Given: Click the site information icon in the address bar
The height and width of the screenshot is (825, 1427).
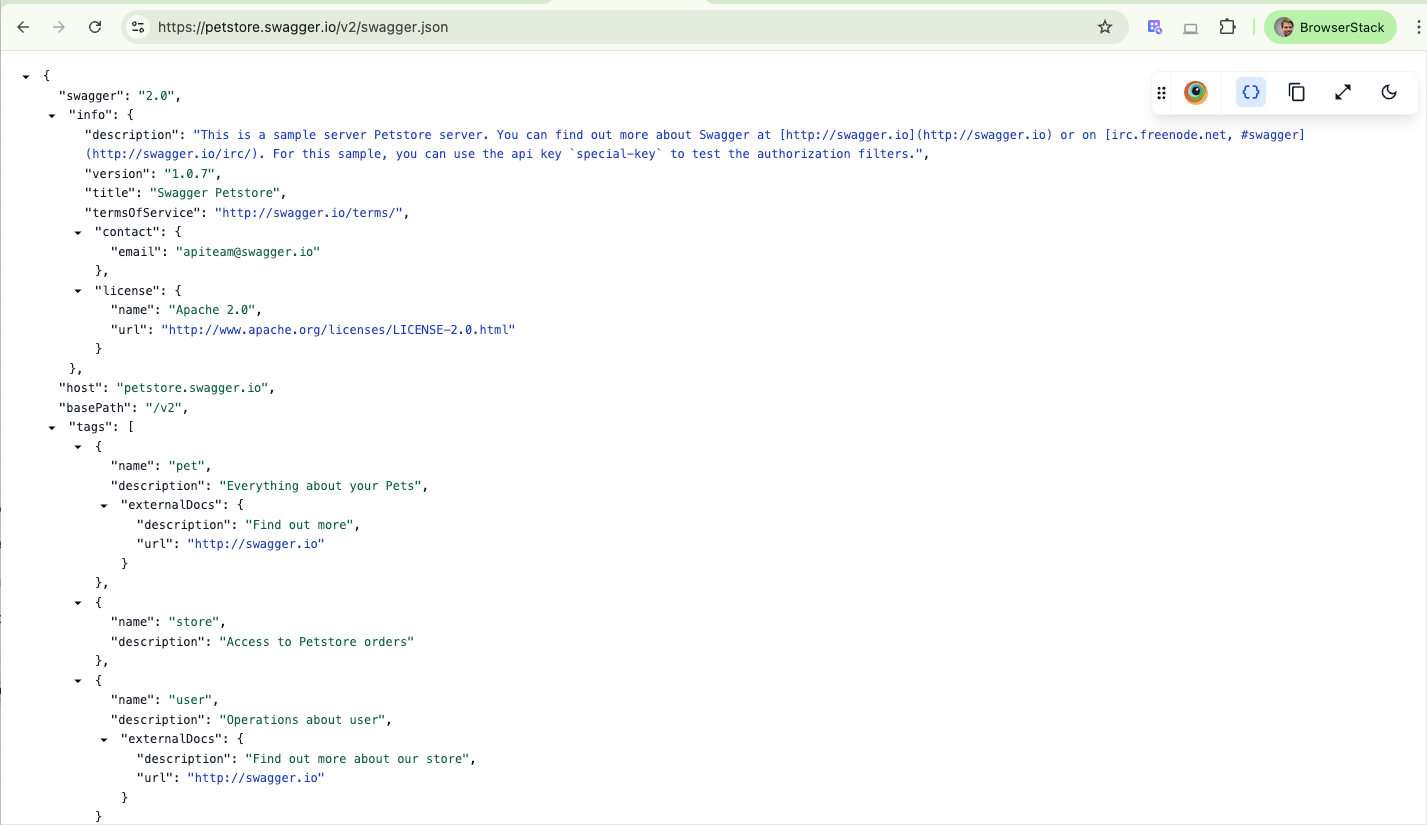Looking at the screenshot, I should coord(137,27).
